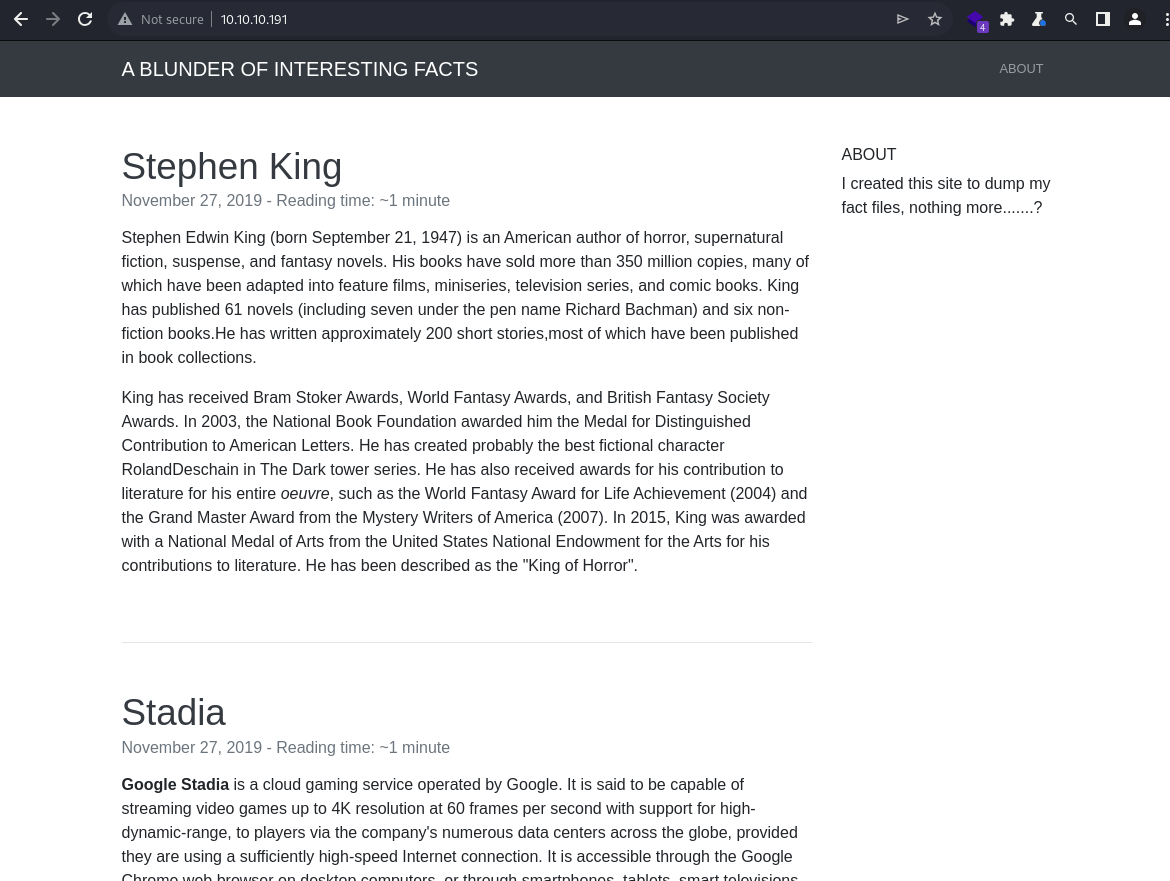Click the ABOUT sidebar heading
The height and width of the screenshot is (881, 1170).
point(869,154)
